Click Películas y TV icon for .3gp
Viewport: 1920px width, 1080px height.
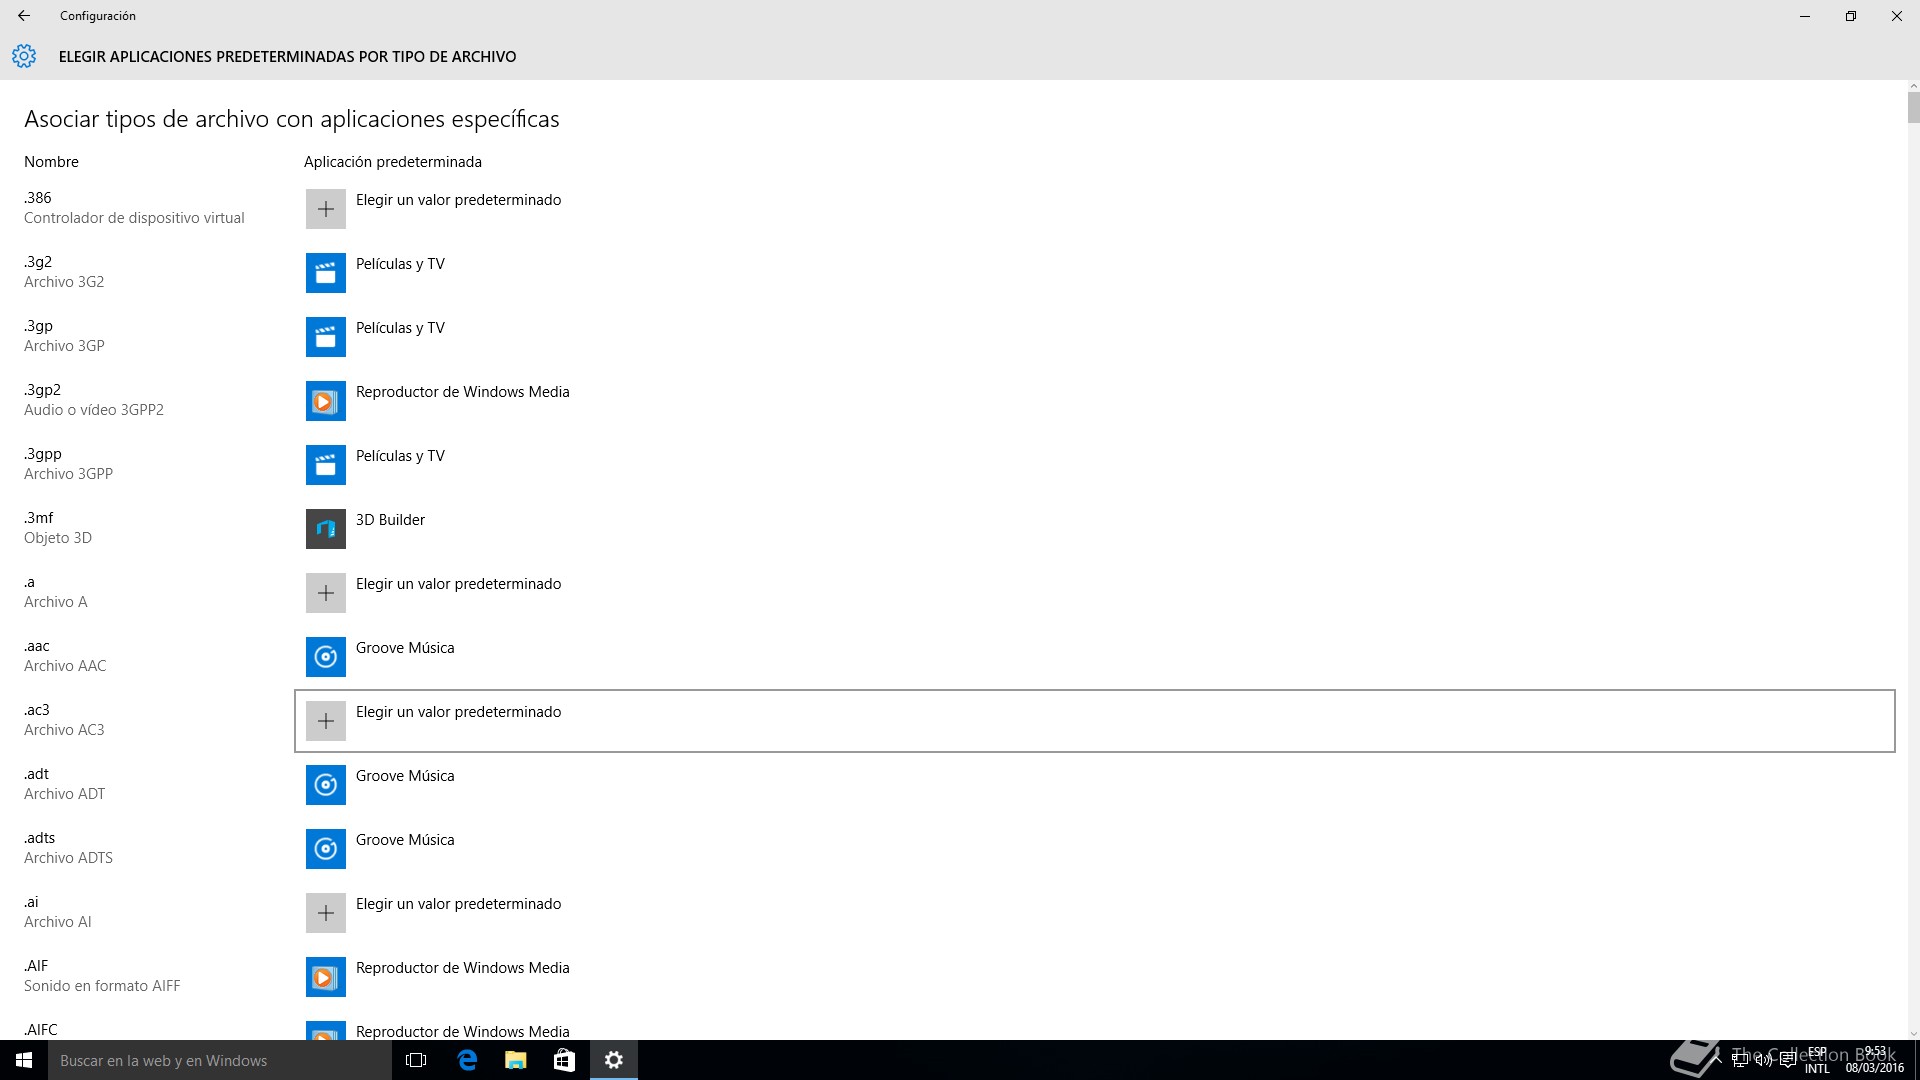tap(325, 337)
